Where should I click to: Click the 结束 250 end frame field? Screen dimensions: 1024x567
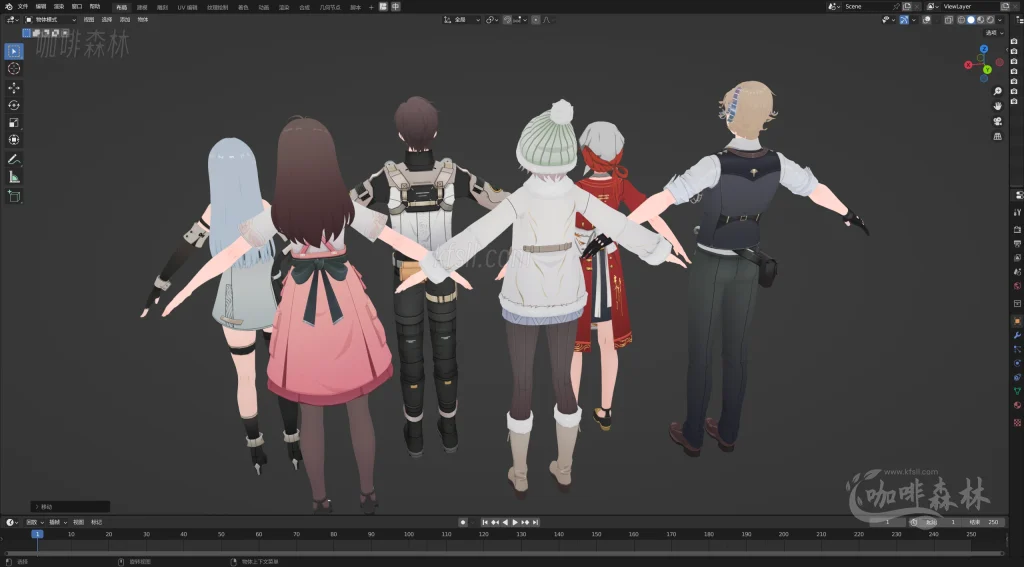984,522
